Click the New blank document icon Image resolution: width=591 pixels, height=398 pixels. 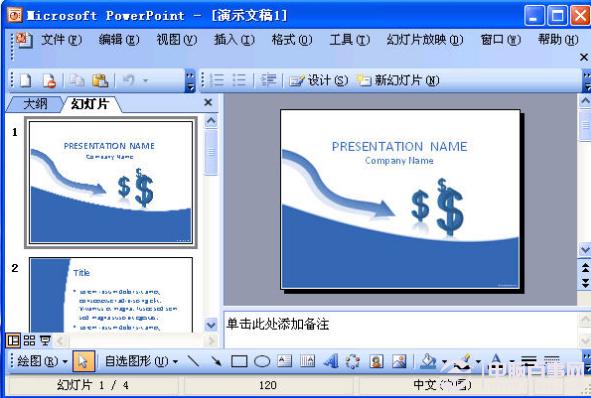tap(25, 80)
